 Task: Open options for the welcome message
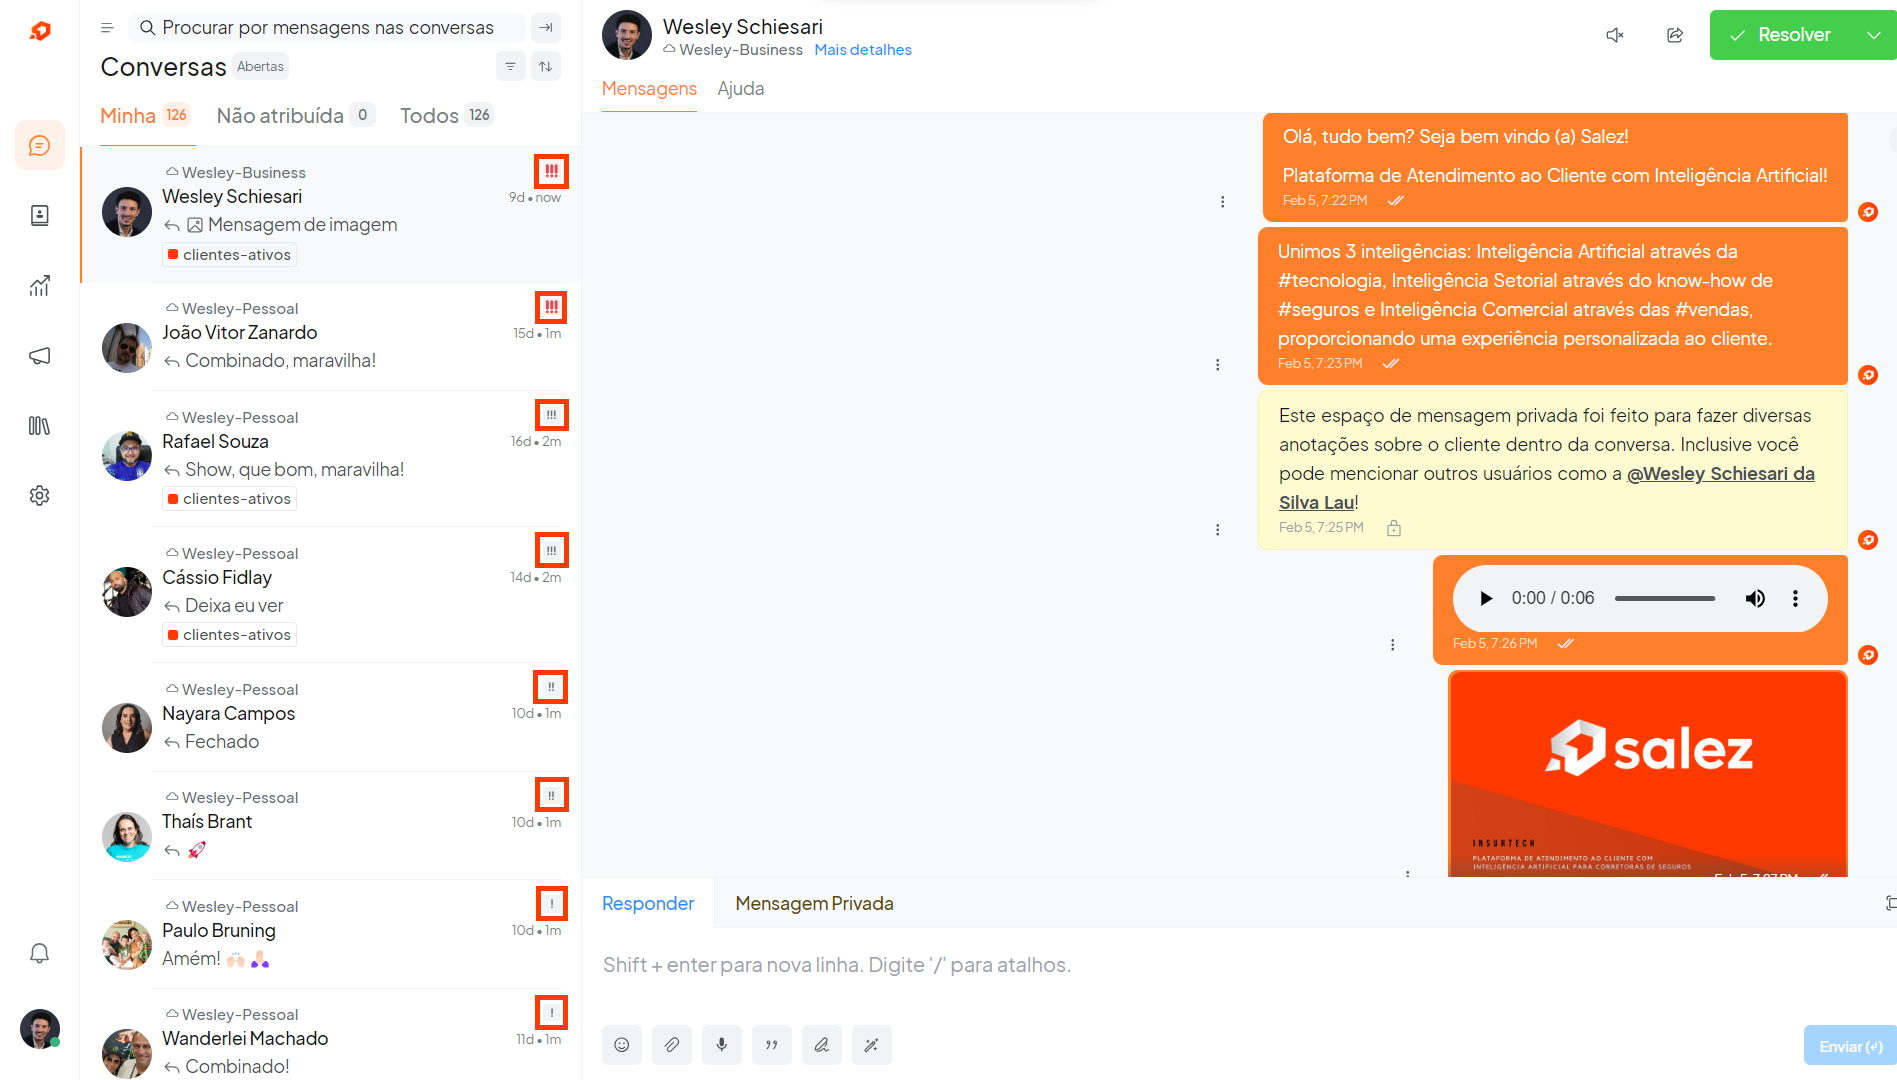pyautogui.click(x=1222, y=202)
